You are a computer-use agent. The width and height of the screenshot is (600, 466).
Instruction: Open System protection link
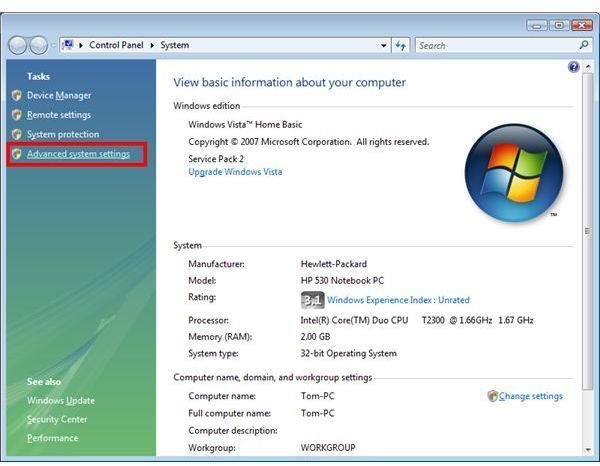(63, 134)
